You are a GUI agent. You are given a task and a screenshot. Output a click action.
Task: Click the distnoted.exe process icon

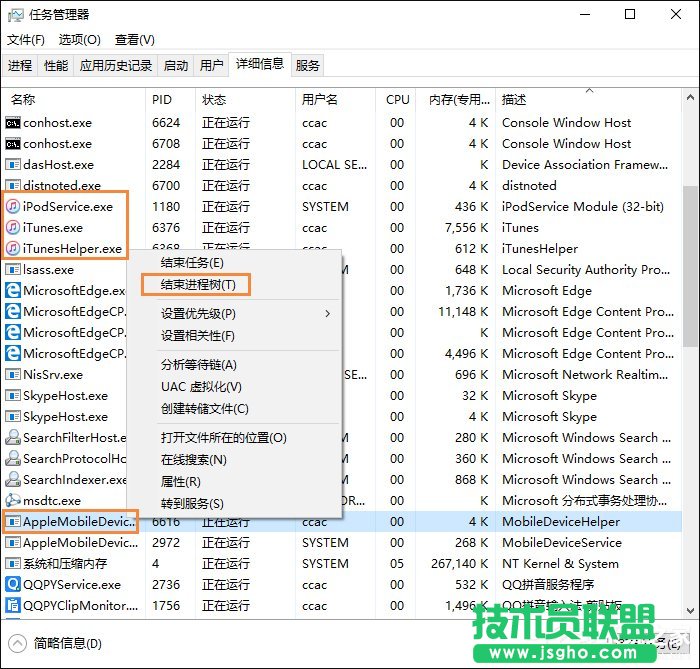click(x=12, y=185)
